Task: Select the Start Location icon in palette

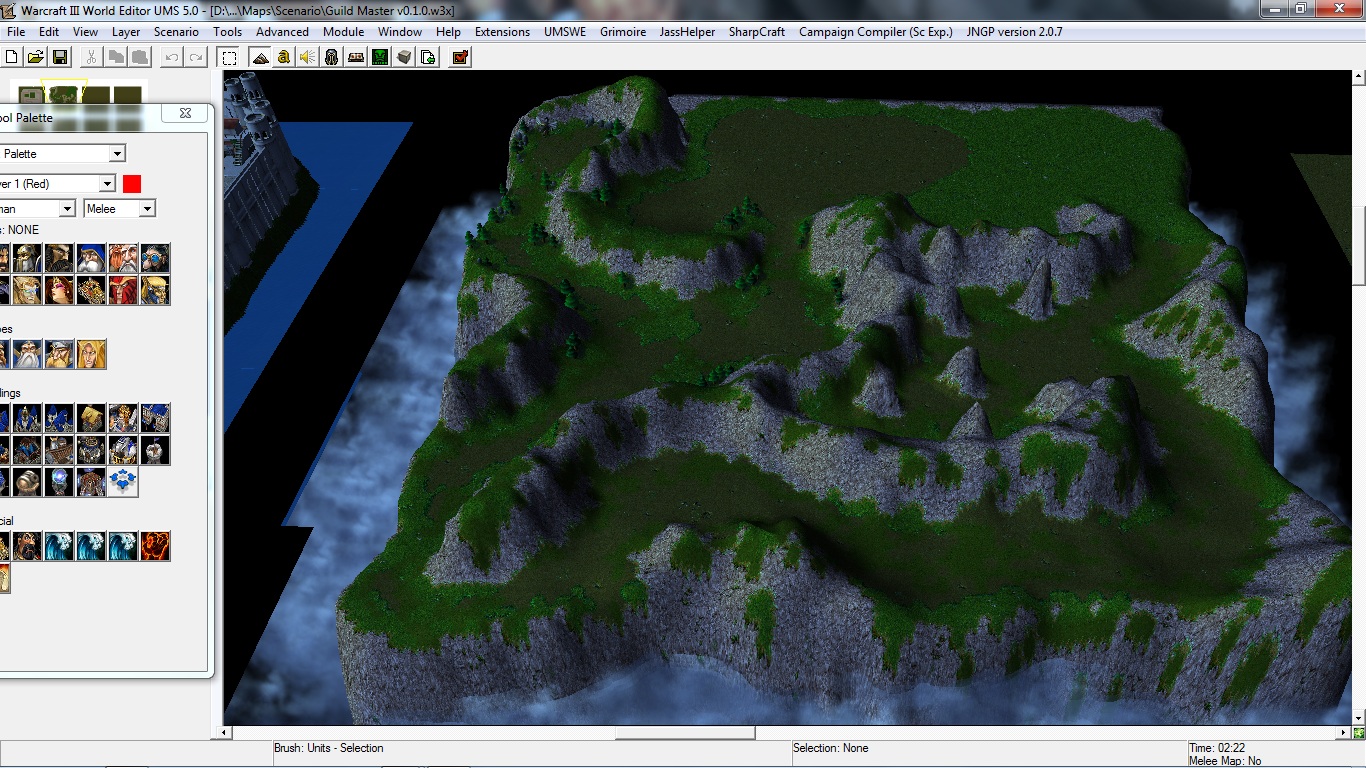Action: [x=122, y=483]
